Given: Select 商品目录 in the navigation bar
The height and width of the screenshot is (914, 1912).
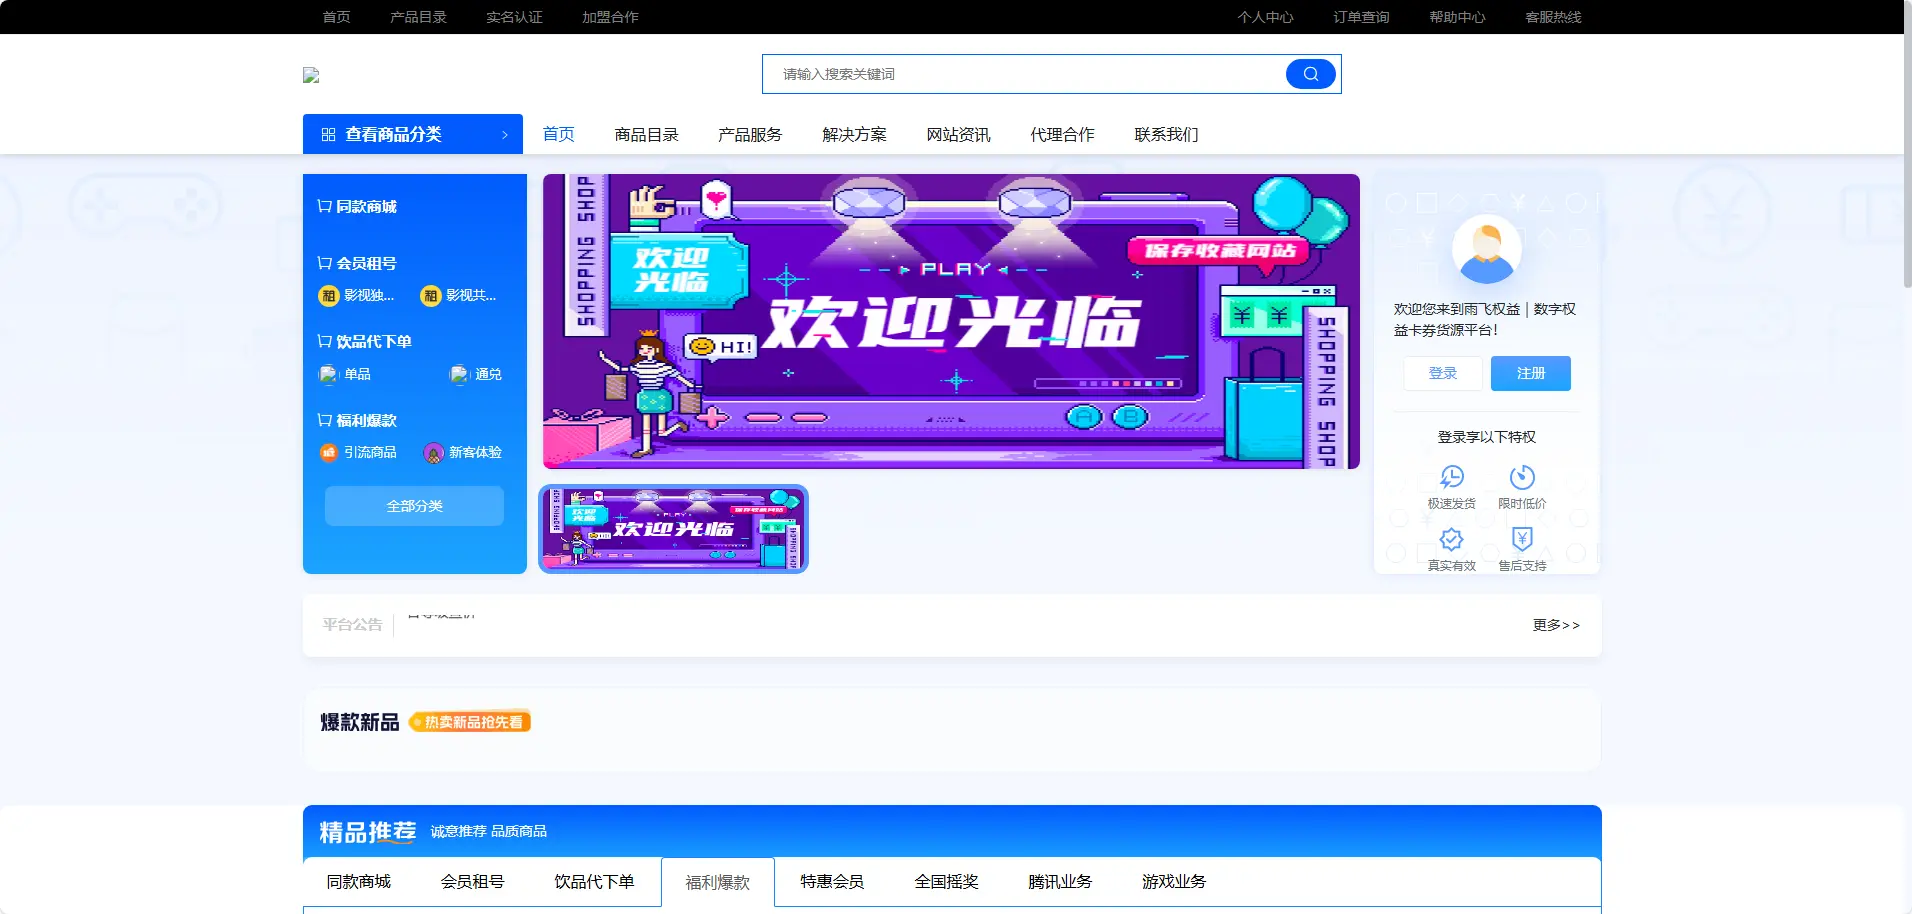Looking at the screenshot, I should (x=646, y=134).
